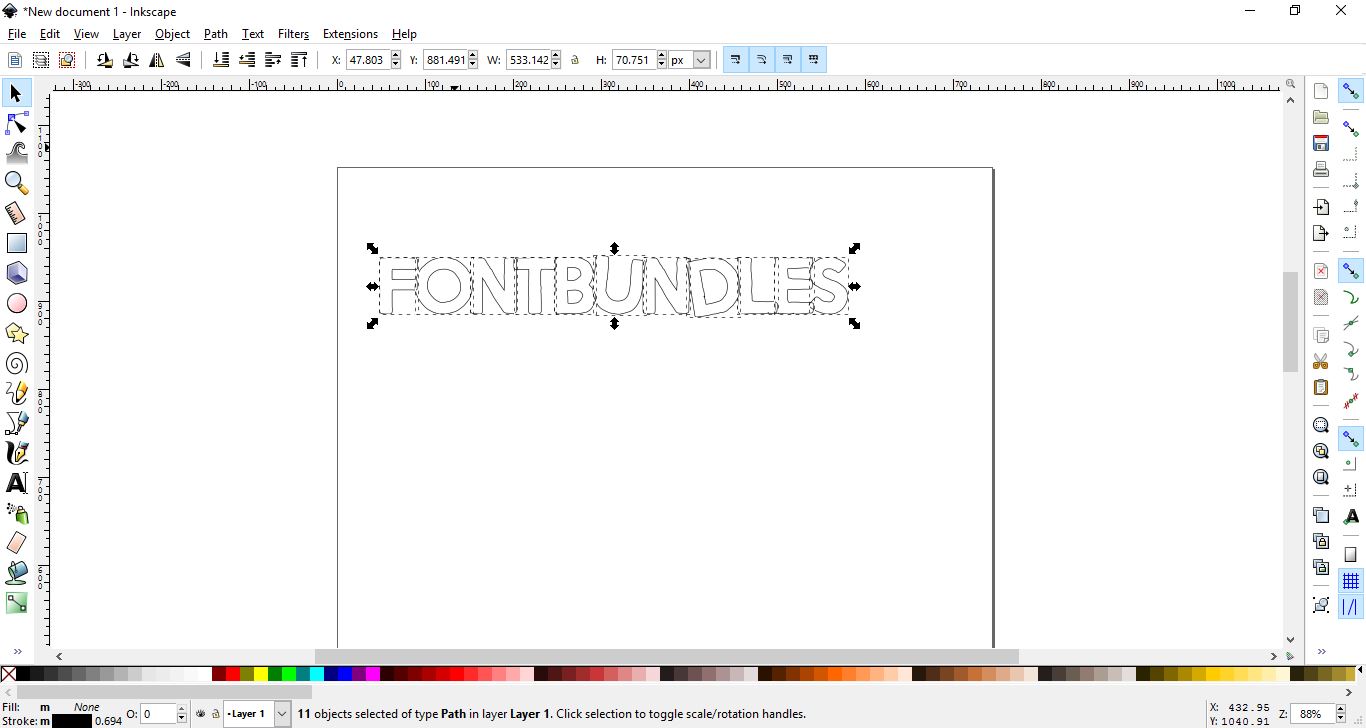Open the Extensions menu

tap(350, 34)
